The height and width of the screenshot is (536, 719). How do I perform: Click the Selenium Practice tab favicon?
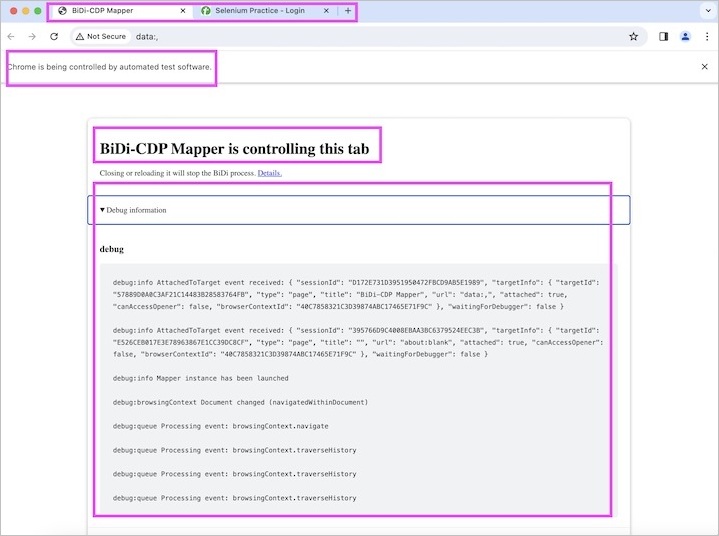[x=206, y=11]
